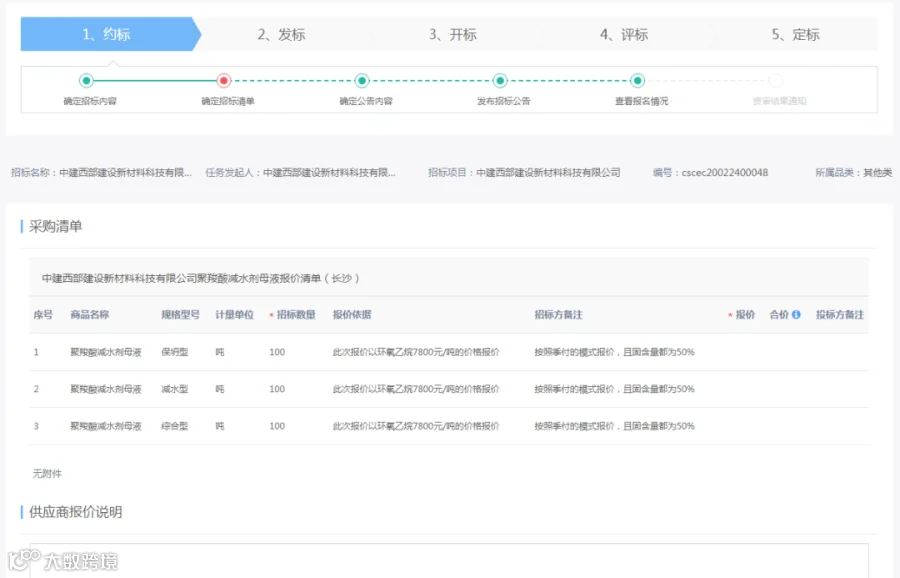Click the 招标项目 company name text
The image size is (900, 578).
click(548, 173)
